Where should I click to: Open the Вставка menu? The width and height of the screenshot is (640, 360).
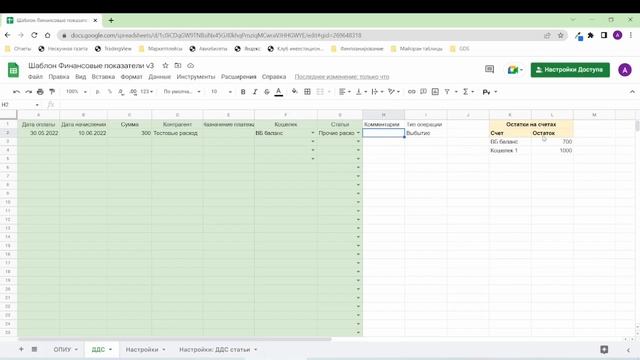coord(103,77)
